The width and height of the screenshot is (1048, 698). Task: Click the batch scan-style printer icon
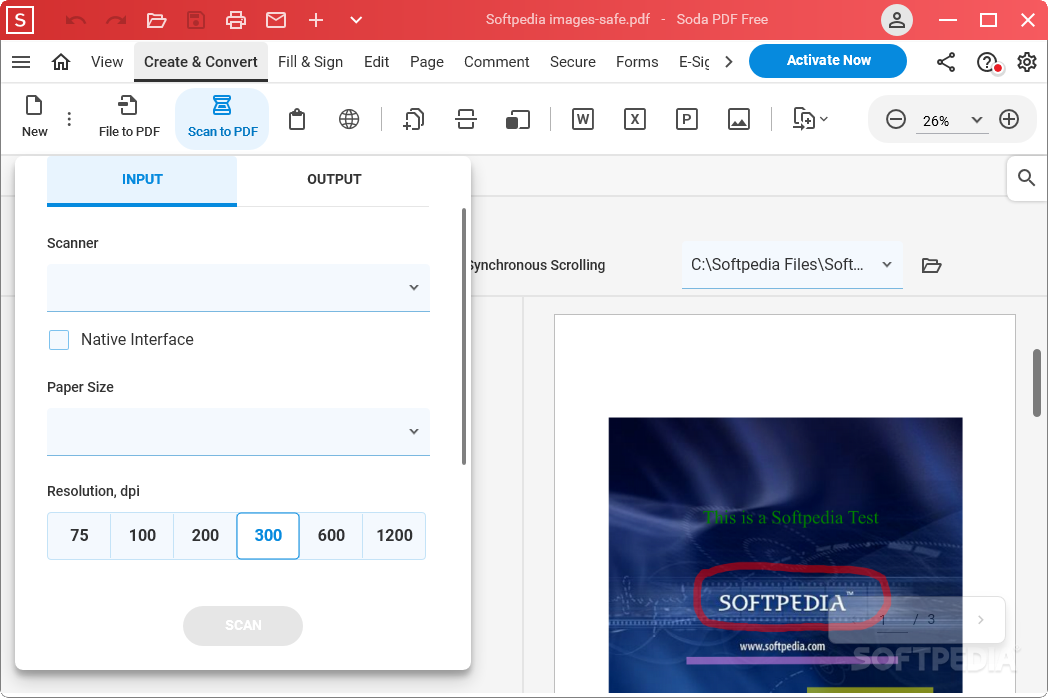click(466, 120)
